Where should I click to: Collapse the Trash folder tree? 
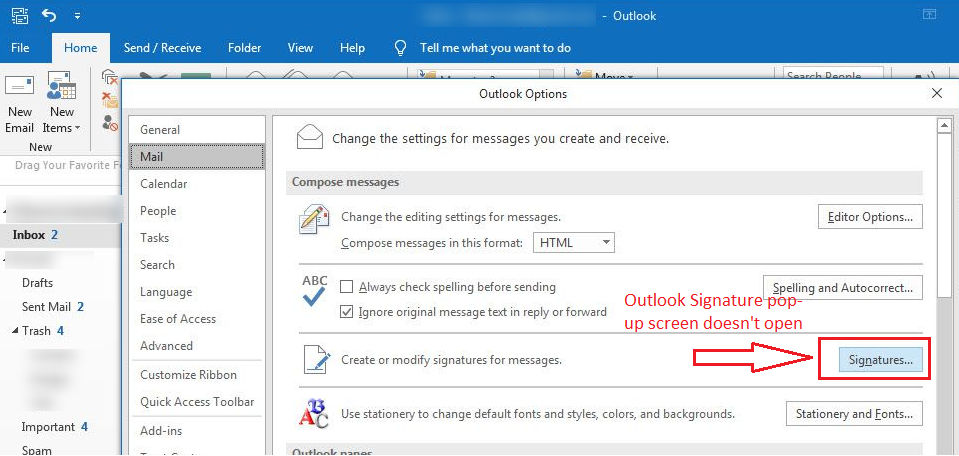[15, 331]
